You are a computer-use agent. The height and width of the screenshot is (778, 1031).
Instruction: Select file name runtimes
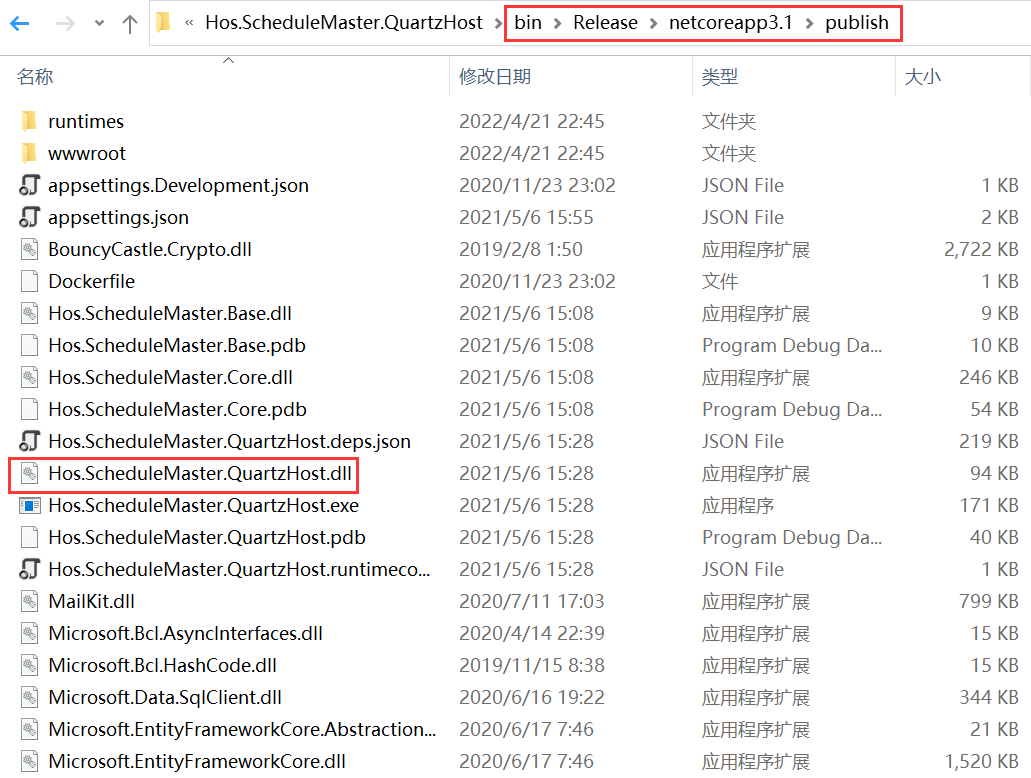(x=85, y=122)
